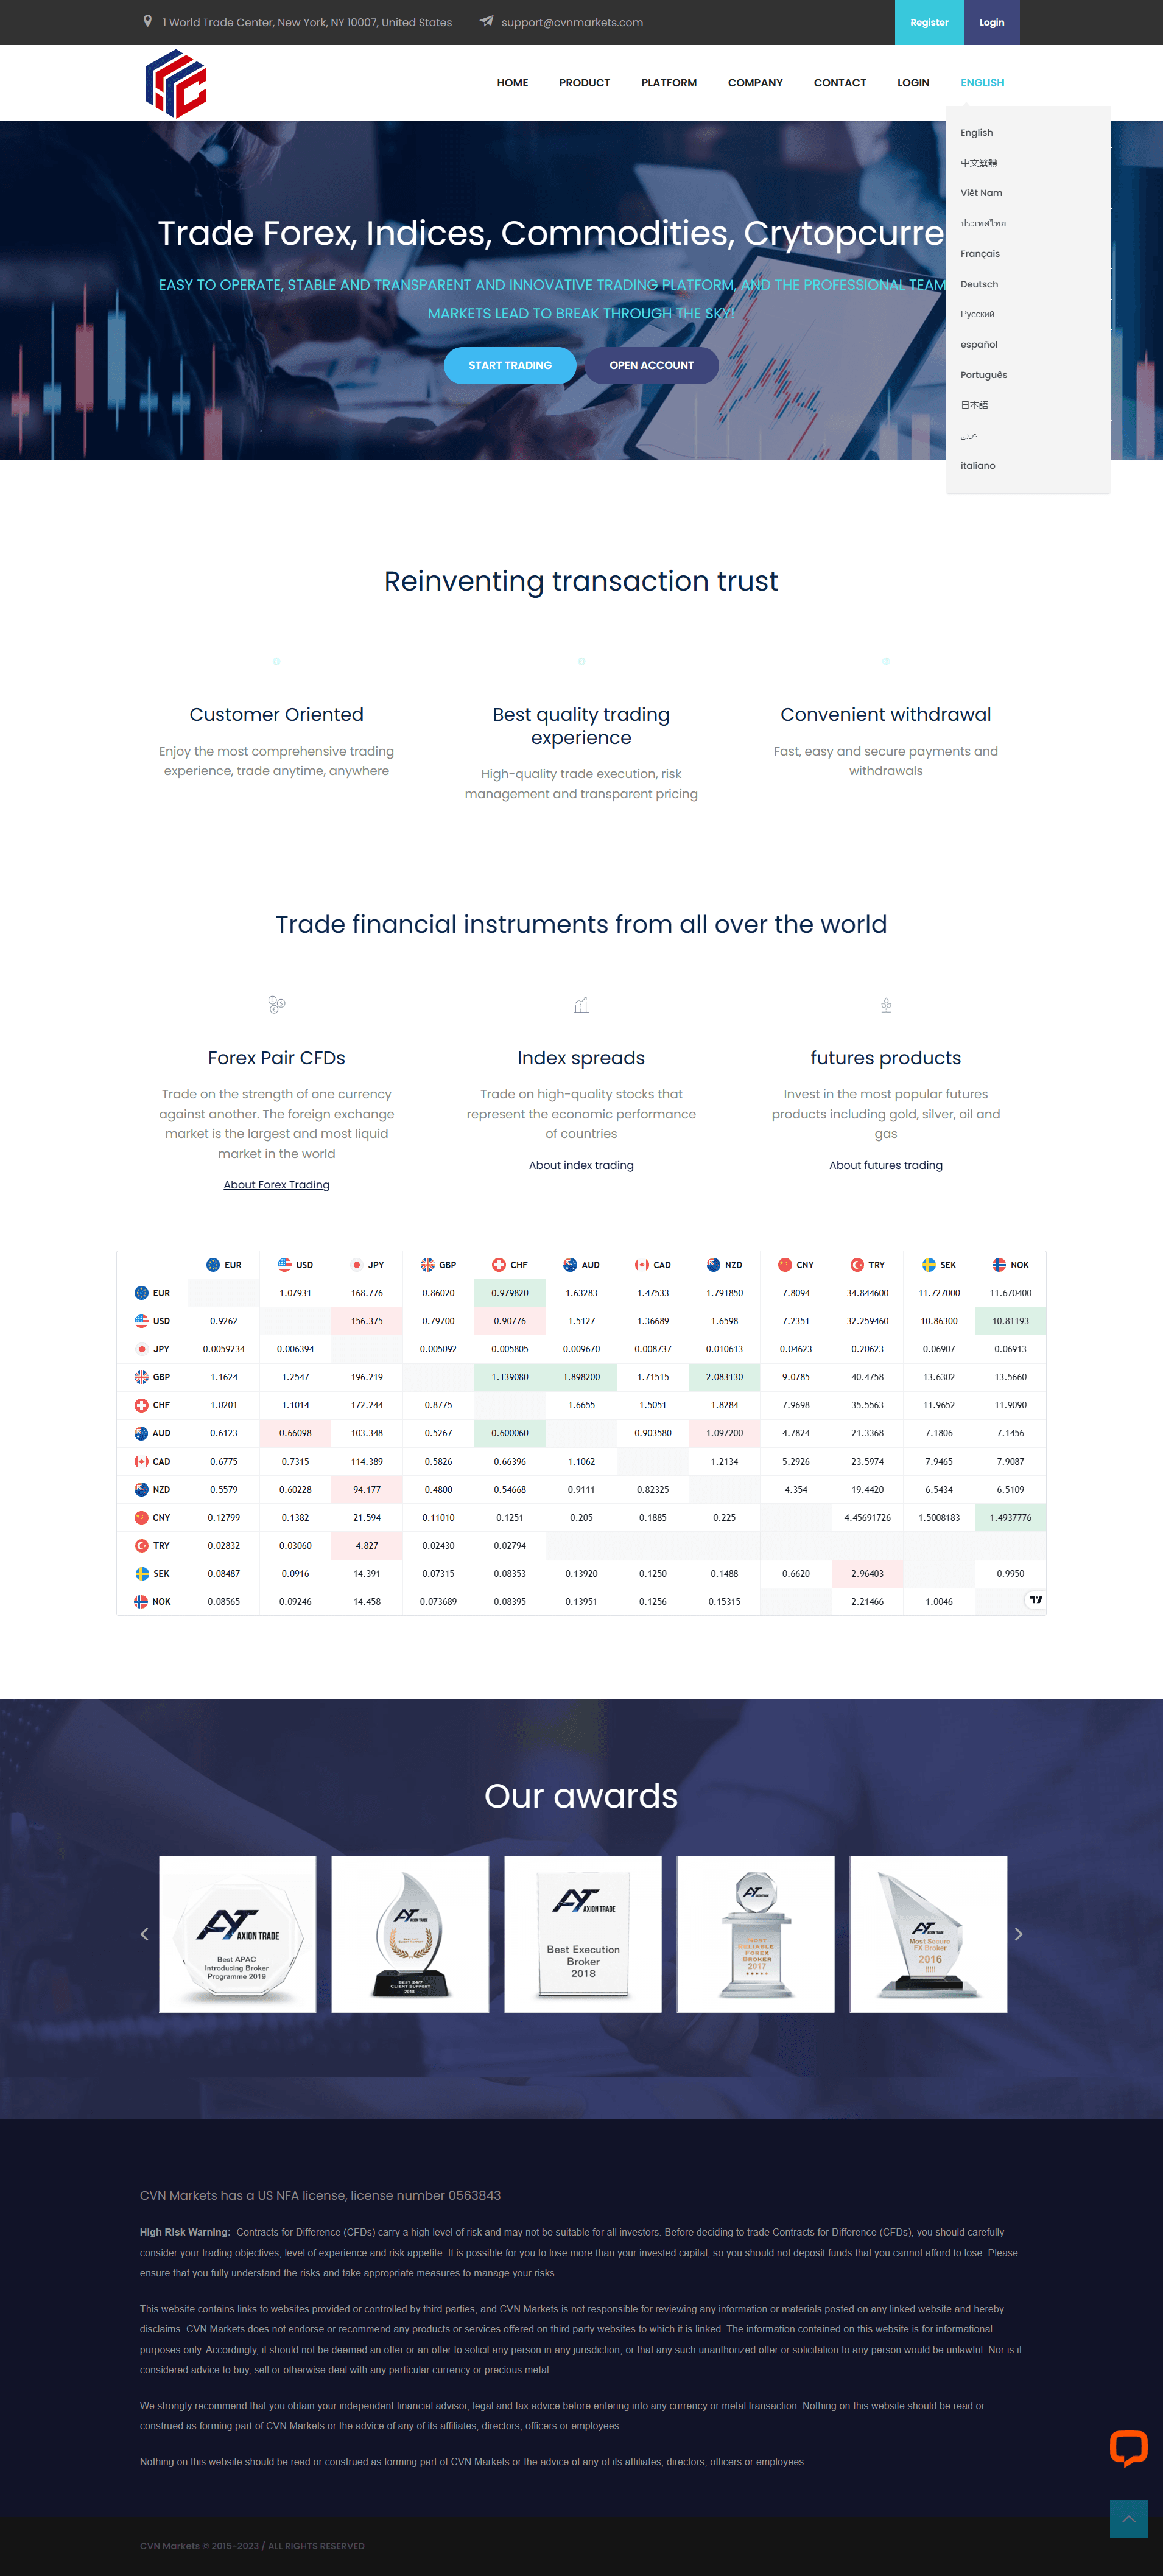
Task: Click the AUD flag in the row header
Action: coord(141,1432)
